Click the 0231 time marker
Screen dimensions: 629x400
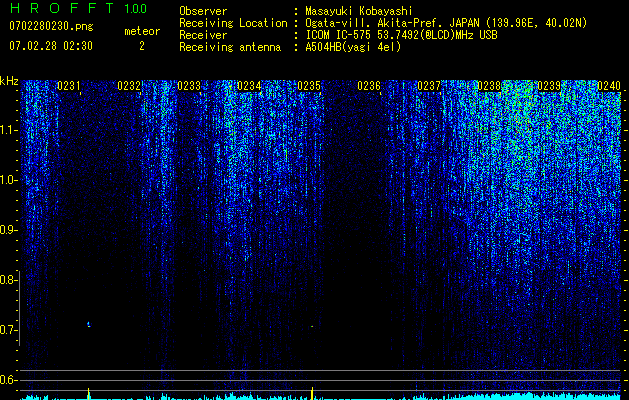point(69,86)
